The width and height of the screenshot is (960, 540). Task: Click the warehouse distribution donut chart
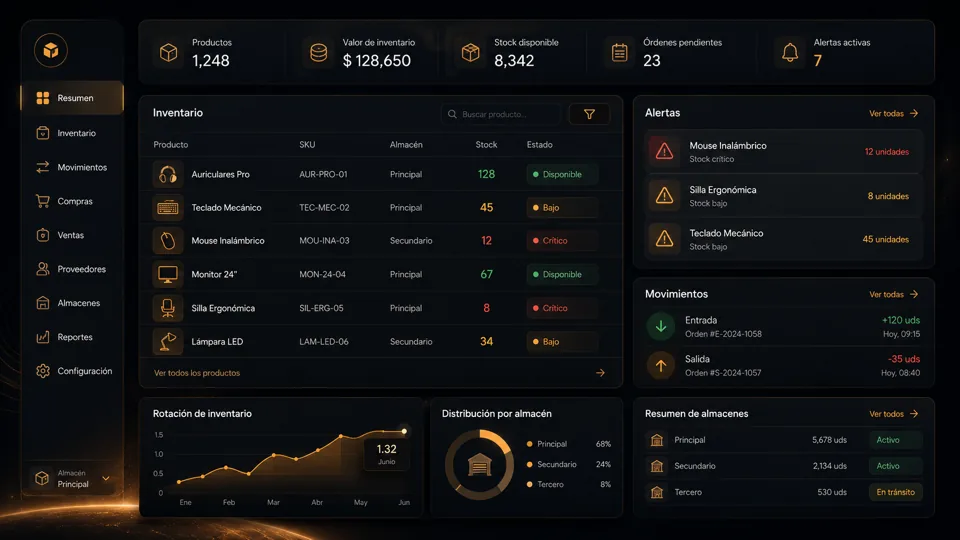coord(479,465)
